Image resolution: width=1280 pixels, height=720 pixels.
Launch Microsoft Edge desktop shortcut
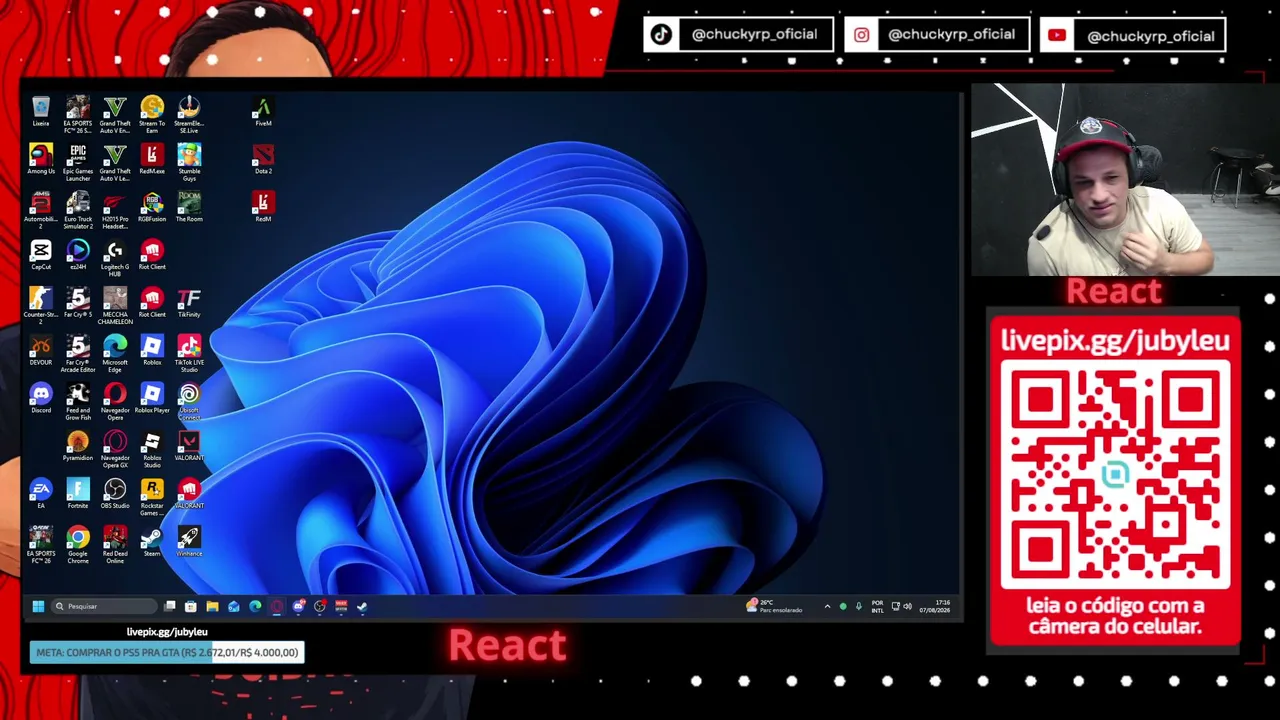tap(115, 355)
